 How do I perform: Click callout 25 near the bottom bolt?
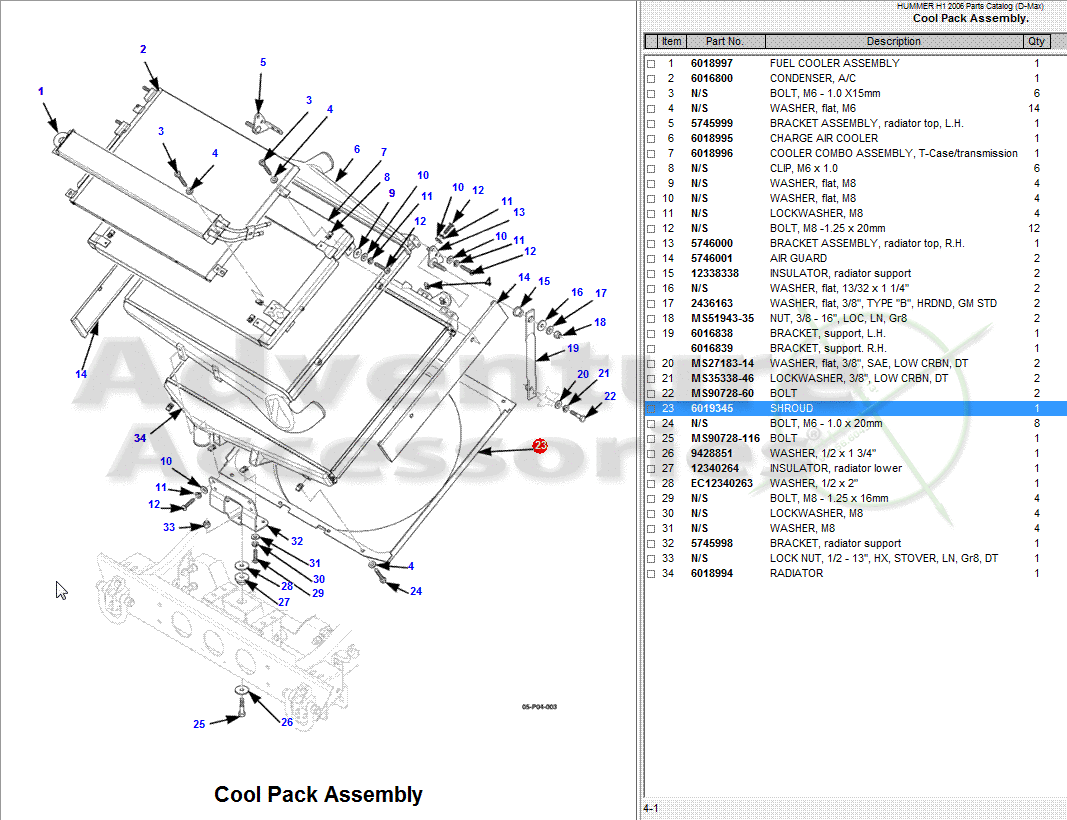(199, 724)
